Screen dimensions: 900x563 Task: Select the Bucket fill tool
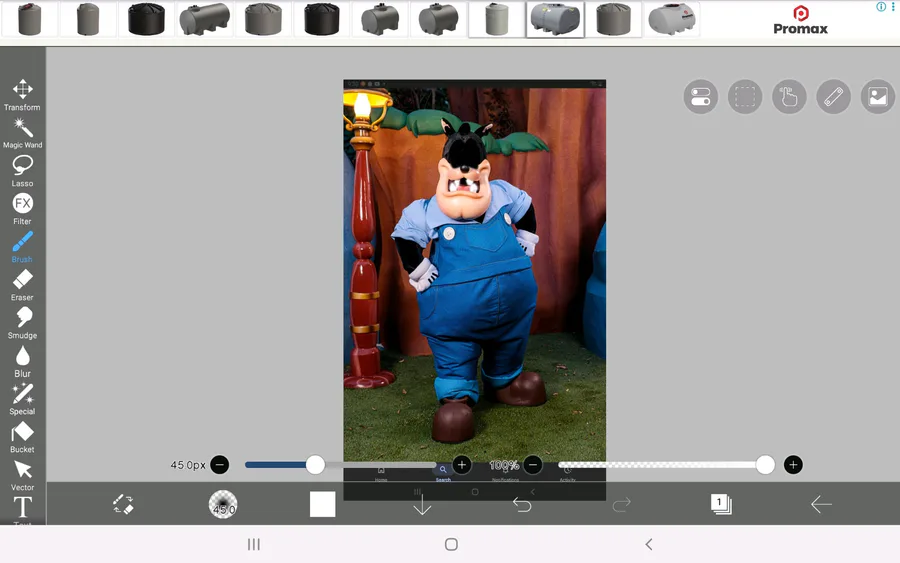pyautogui.click(x=22, y=437)
